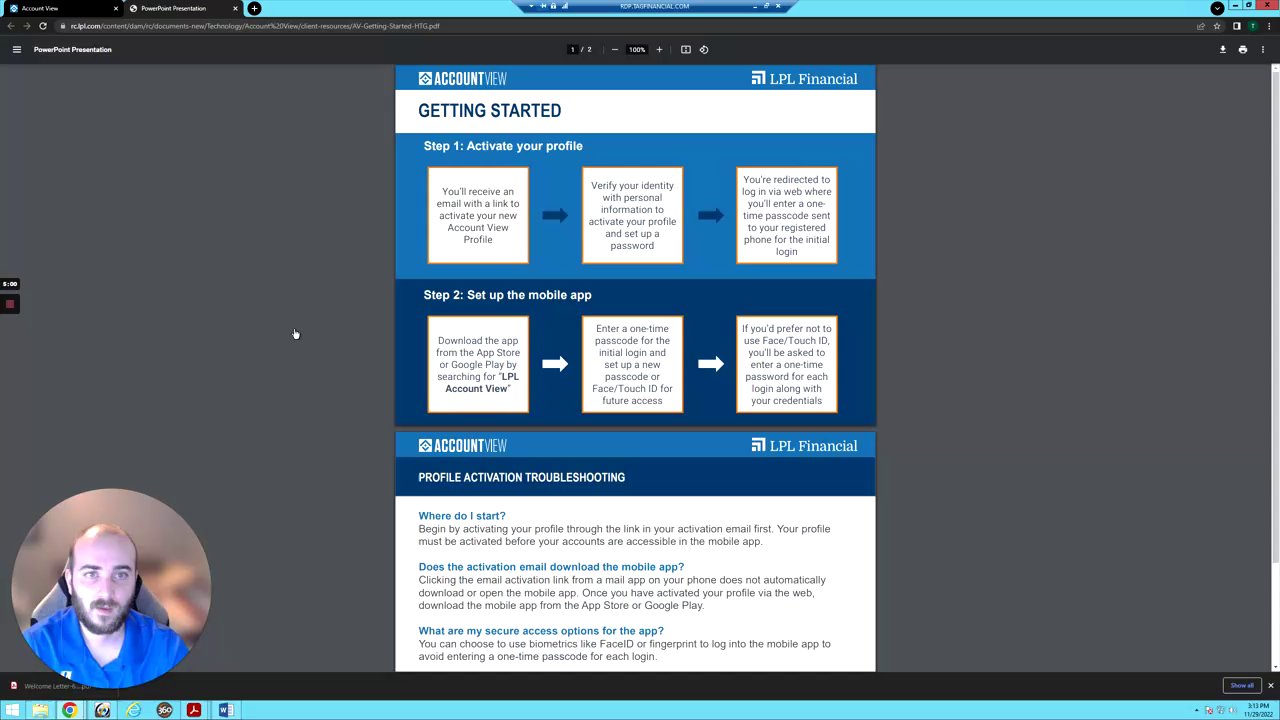This screenshot has width=1280, height=720.
Task: Click the 'Step 1: Activate your profile' heading
Action: pos(503,146)
